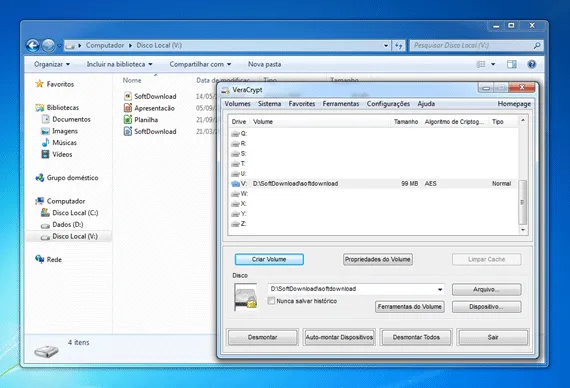Click the Dispositivo... button
Image resolution: width=570 pixels, height=388 pixels.
coord(486,307)
